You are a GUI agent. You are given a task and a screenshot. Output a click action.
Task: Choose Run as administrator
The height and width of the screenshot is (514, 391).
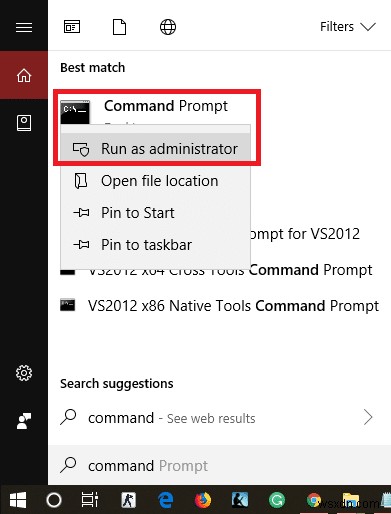point(155,149)
